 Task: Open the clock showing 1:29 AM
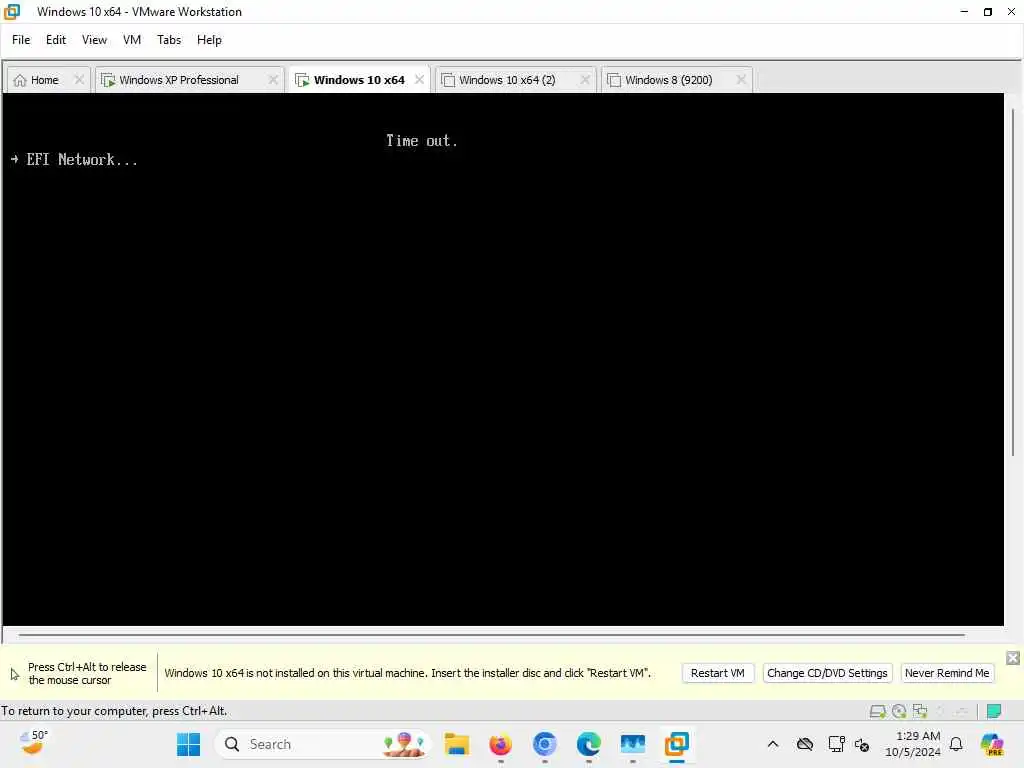tap(912, 744)
